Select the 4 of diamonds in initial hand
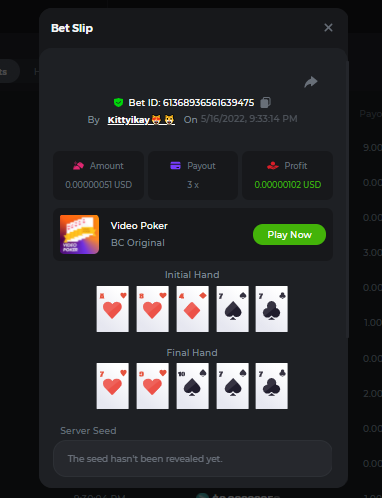Image resolution: width=382 pixels, height=498 pixels. point(192,309)
